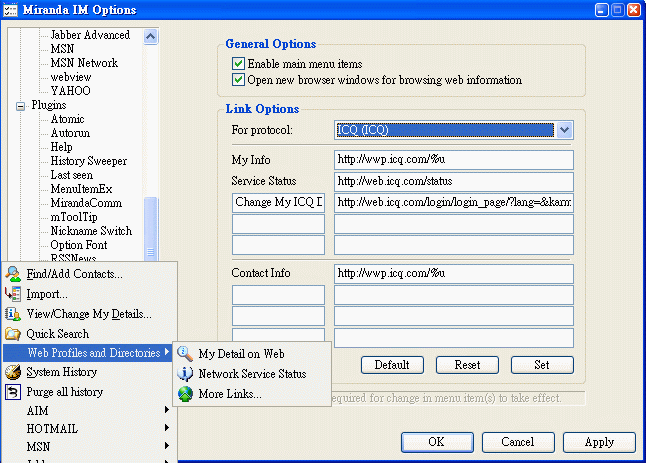
Task: Open the For protocol dropdown
Action: [x=564, y=130]
